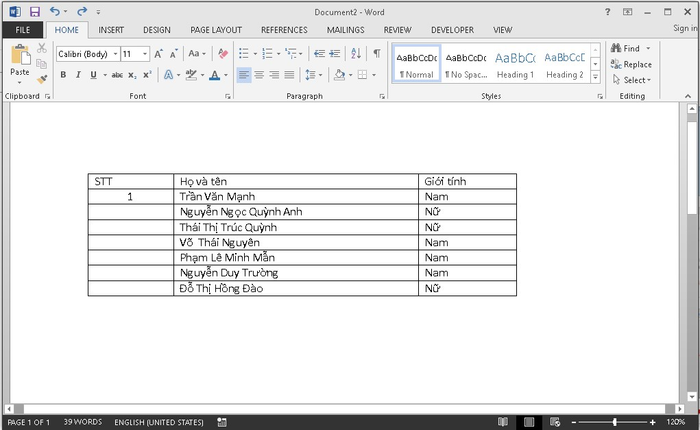Screen dimensions: 700x430
Task: Click the Increase Indent icon
Action: pyautogui.click(x=335, y=54)
